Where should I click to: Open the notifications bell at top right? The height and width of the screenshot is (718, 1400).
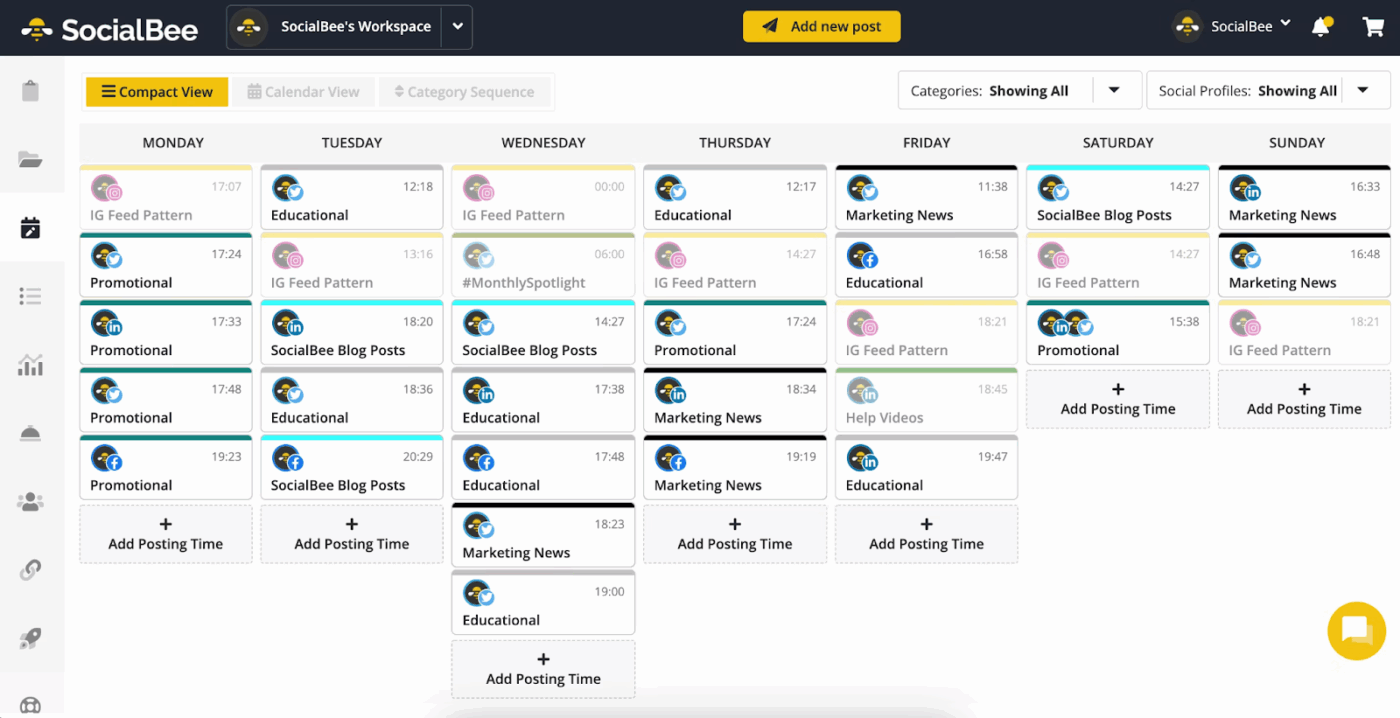1320,27
